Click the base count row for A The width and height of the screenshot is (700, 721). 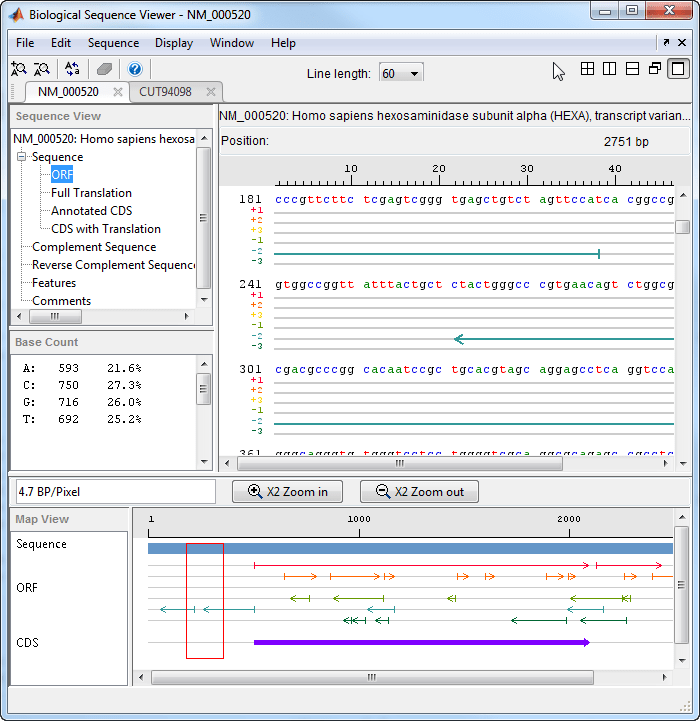[x=82, y=368]
